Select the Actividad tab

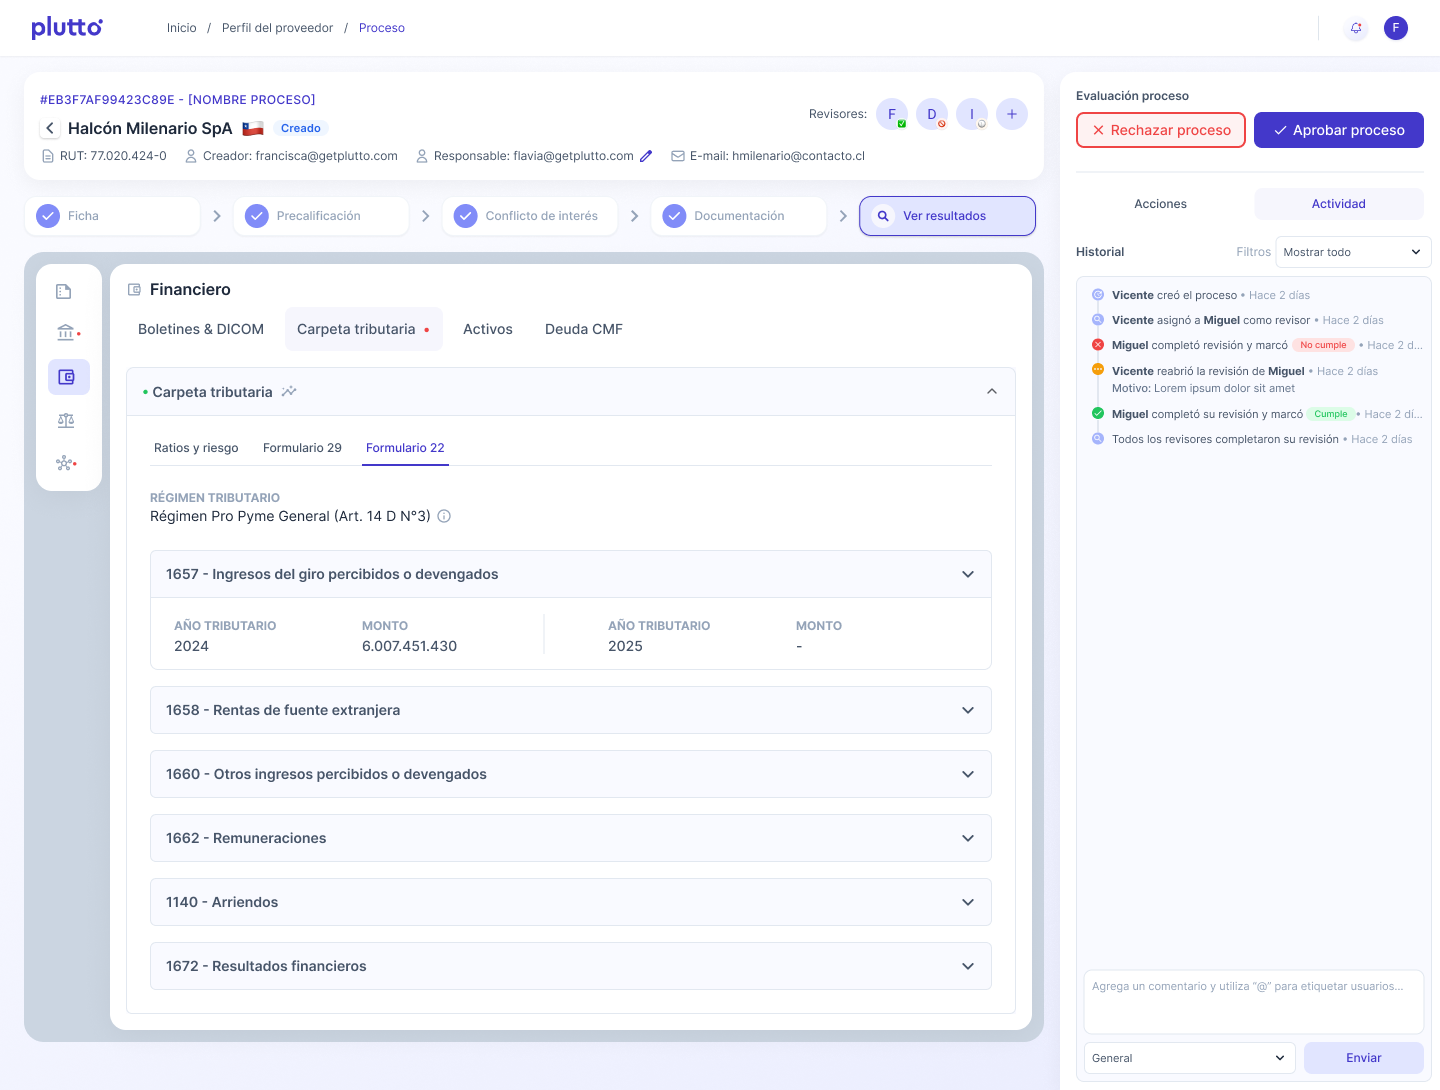(x=1339, y=204)
